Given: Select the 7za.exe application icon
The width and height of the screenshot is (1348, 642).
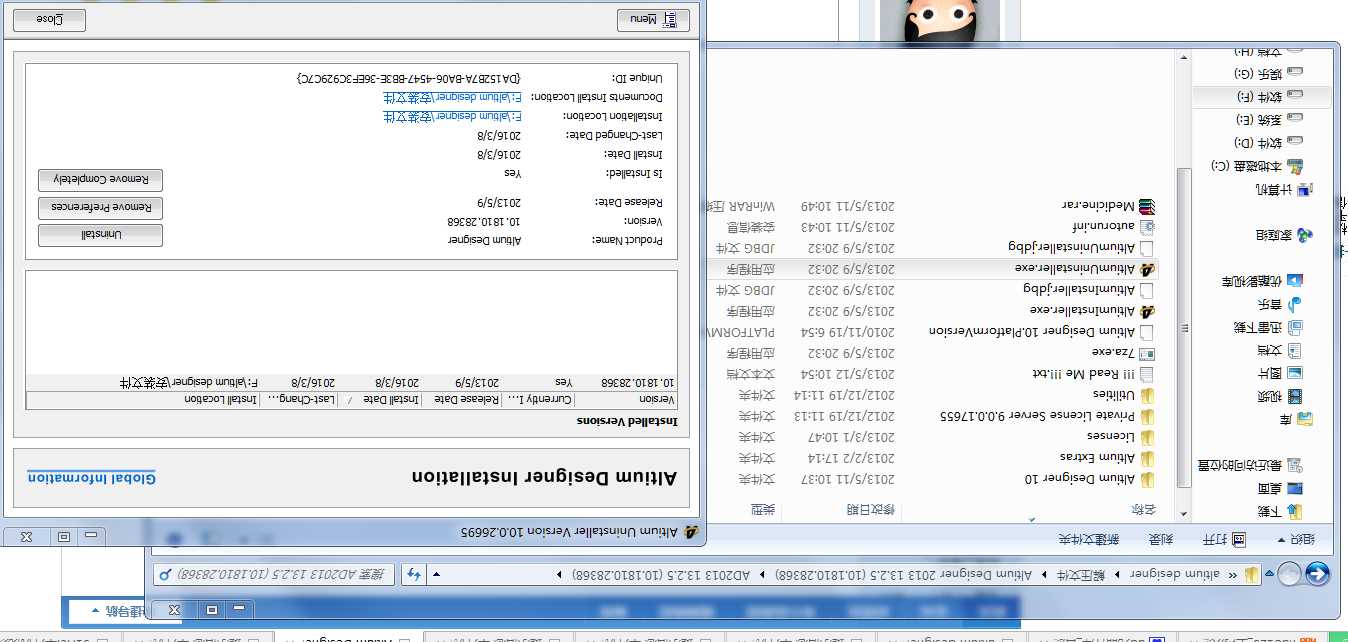Looking at the screenshot, I should (1147, 353).
